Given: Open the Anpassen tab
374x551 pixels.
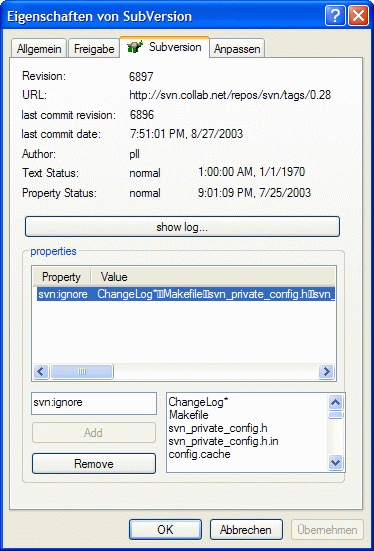Looking at the screenshot, I should [237, 48].
